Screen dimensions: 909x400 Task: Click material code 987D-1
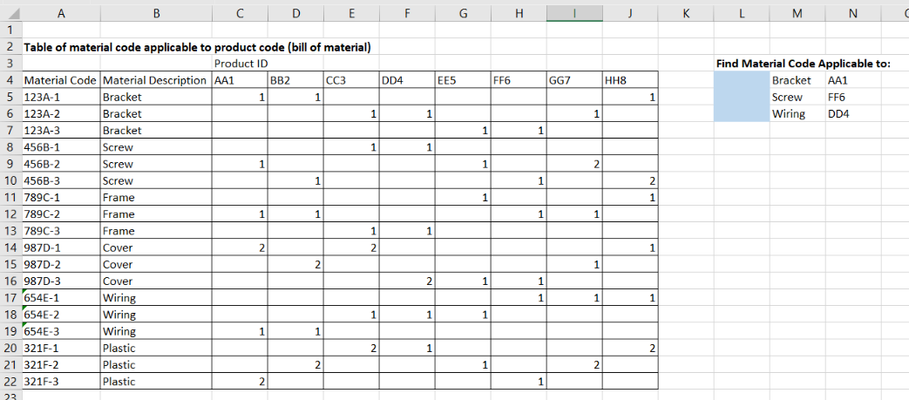click(61, 248)
